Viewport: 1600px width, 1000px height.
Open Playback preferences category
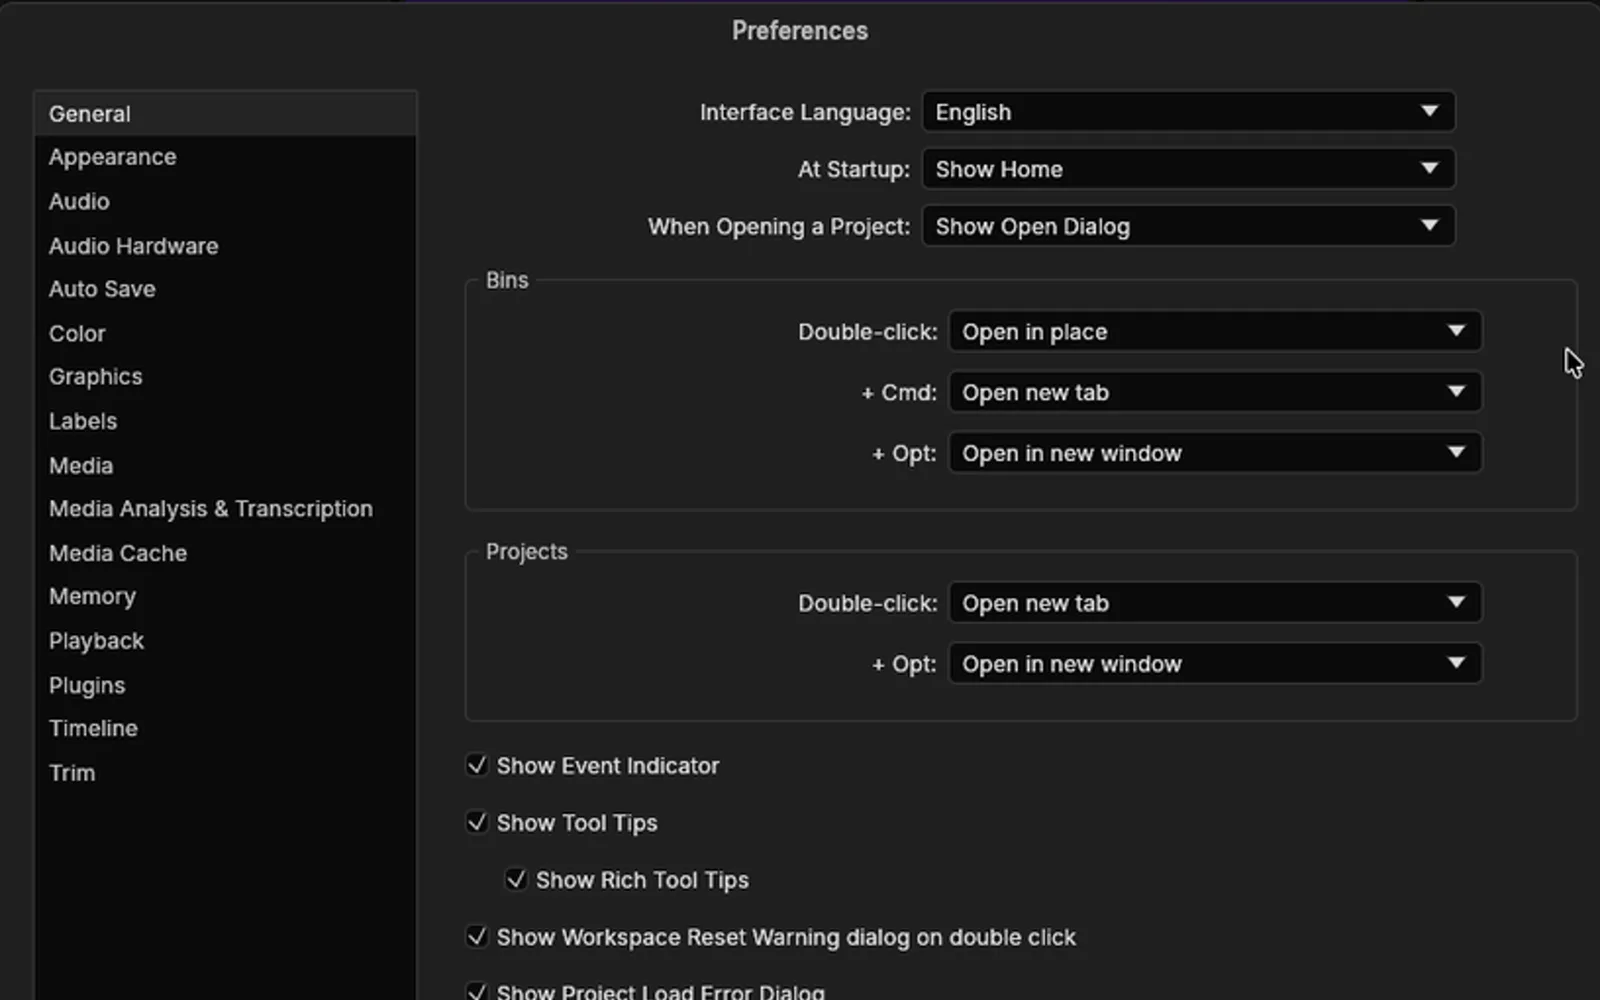(x=225, y=641)
